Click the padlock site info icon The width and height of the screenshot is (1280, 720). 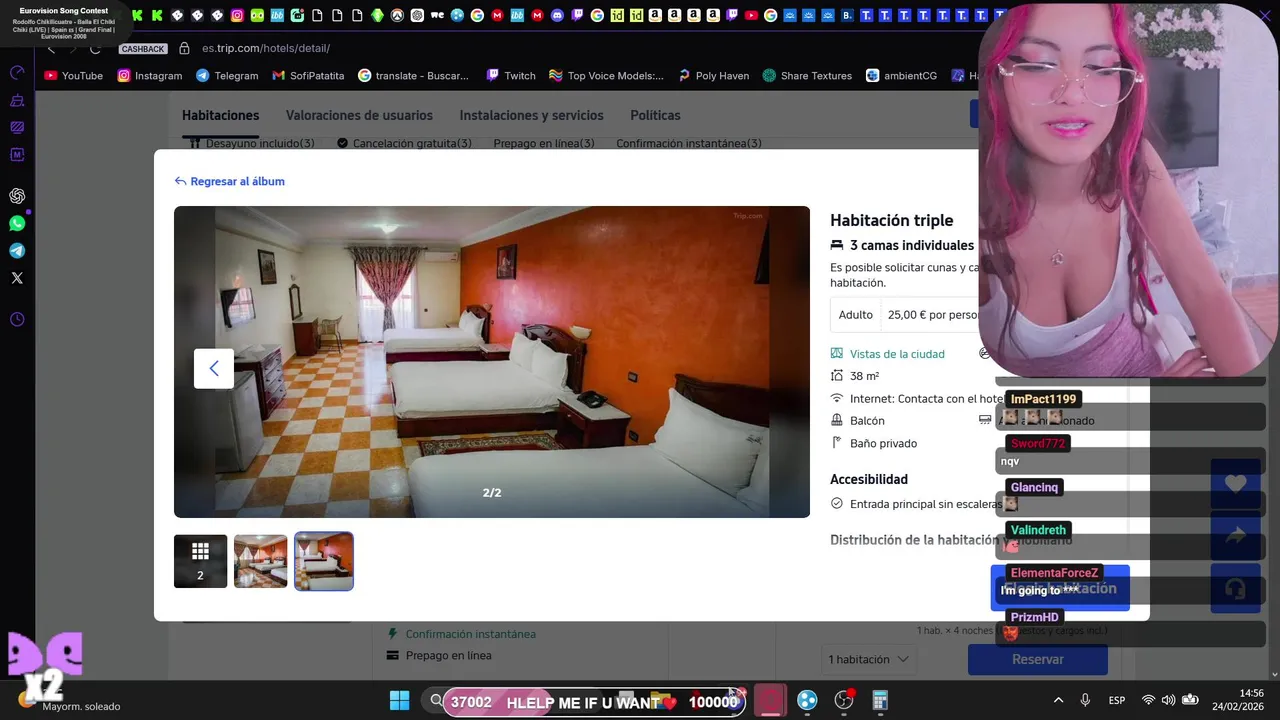pyautogui.click(x=184, y=48)
